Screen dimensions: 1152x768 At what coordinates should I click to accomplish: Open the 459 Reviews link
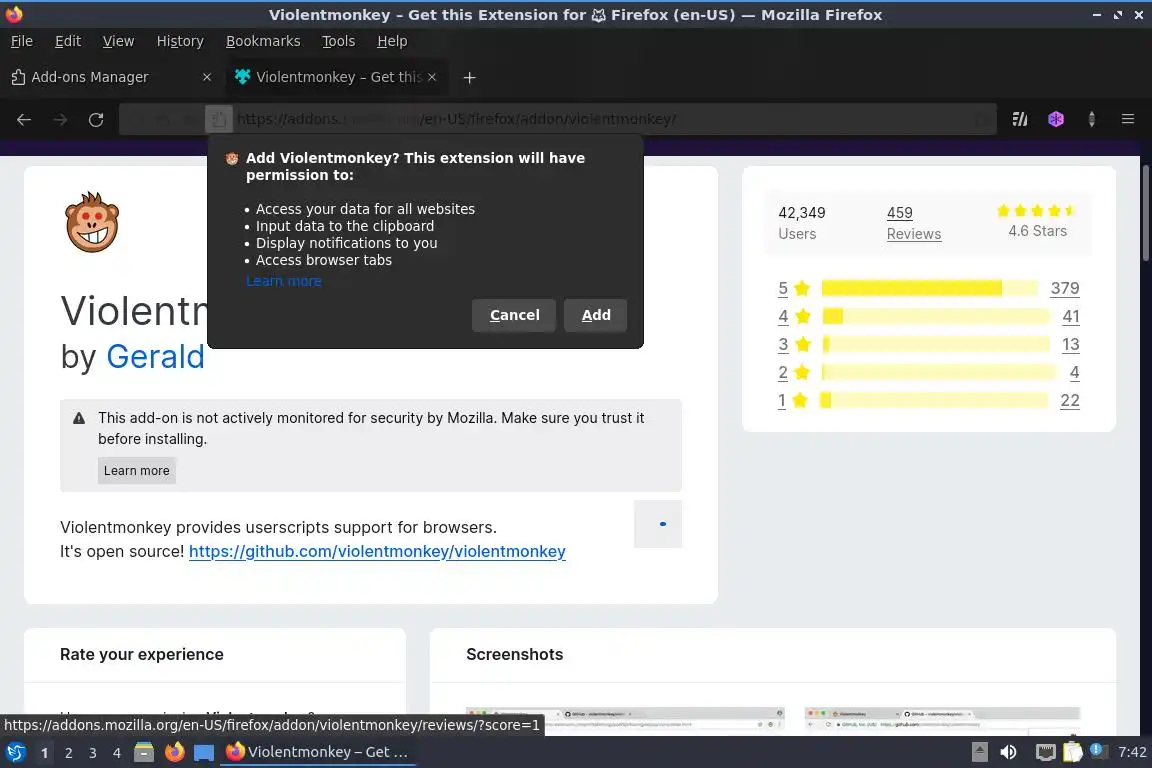click(x=914, y=223)
